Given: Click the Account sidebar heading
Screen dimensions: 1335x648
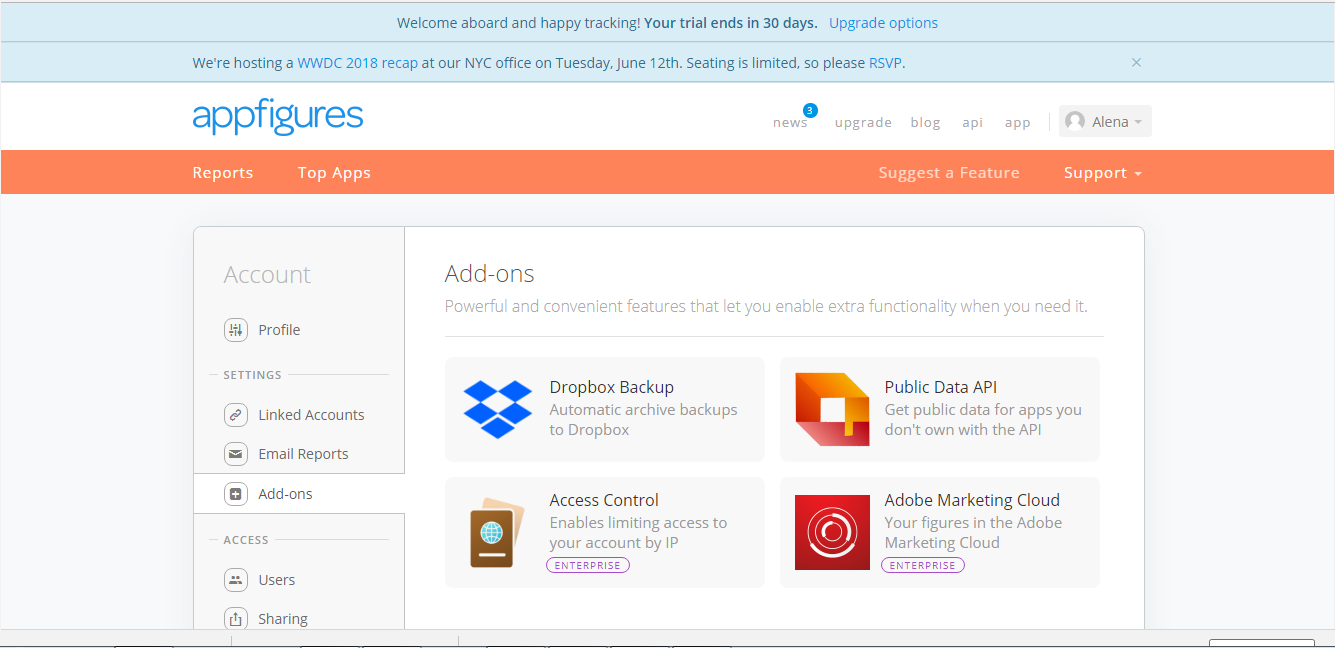Looking at the screenshot, I should coord(267,274).
